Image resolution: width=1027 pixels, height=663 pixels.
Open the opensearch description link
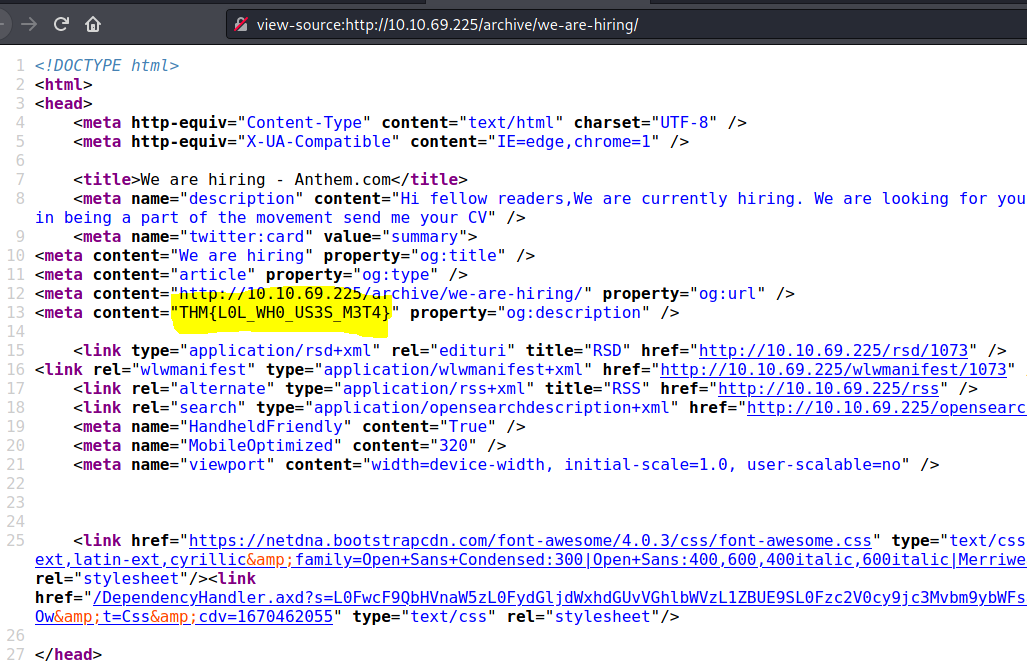[x=887, y=407]
